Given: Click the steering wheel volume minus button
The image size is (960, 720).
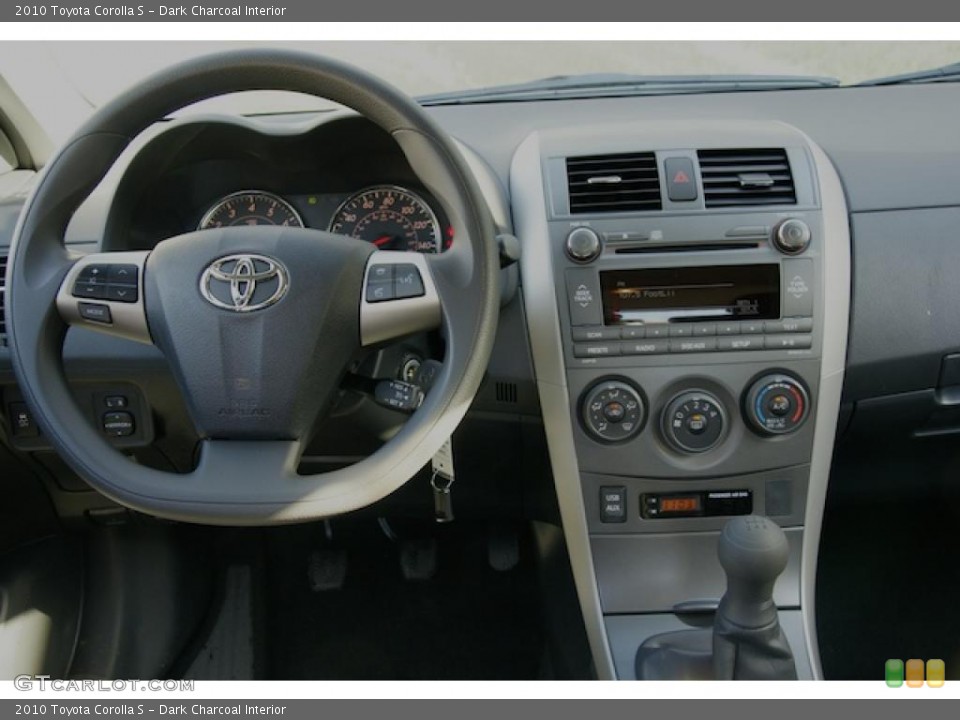Looking at the screenshot, I should [91, 288].
